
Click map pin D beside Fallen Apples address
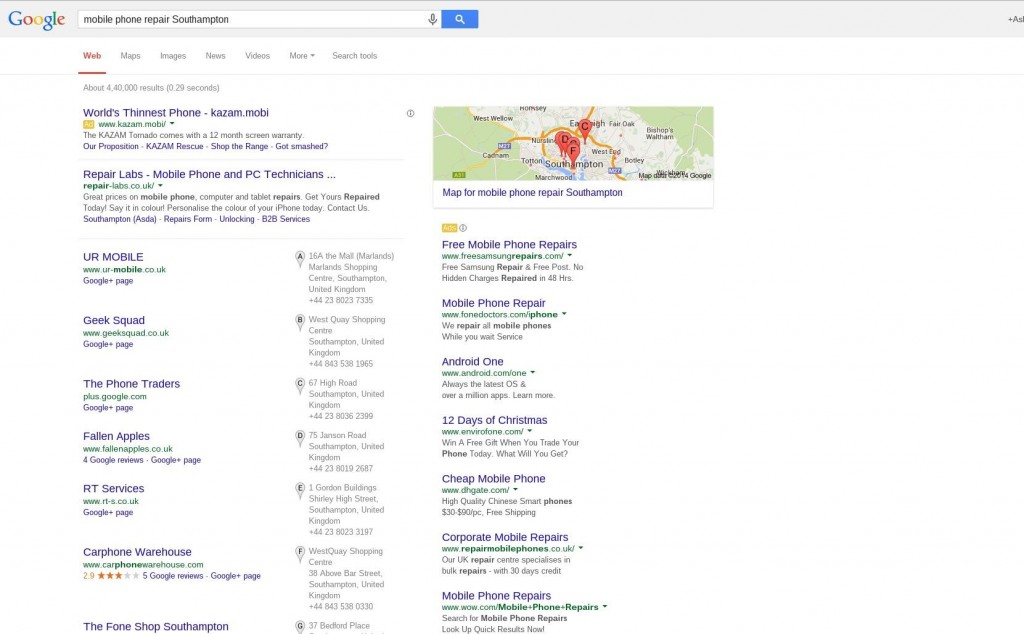pos(300,437)
